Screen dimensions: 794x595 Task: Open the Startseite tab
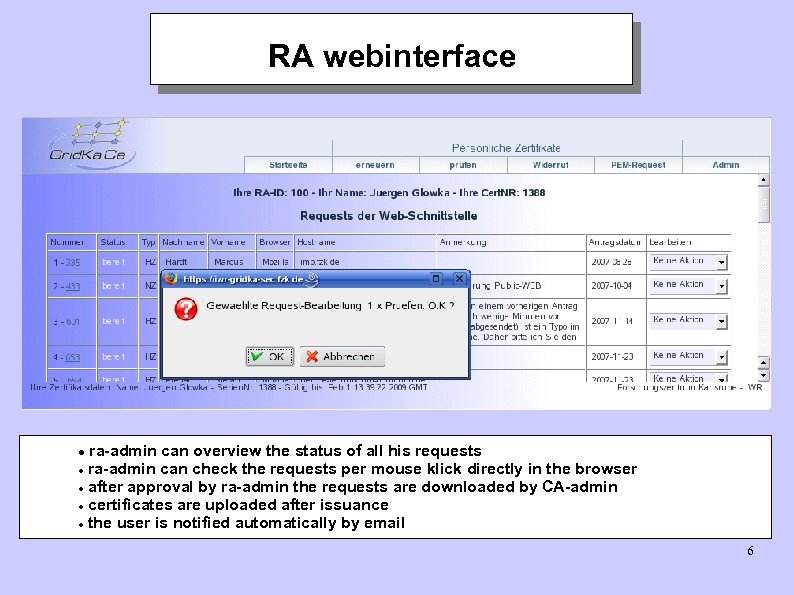pos(288,165)
